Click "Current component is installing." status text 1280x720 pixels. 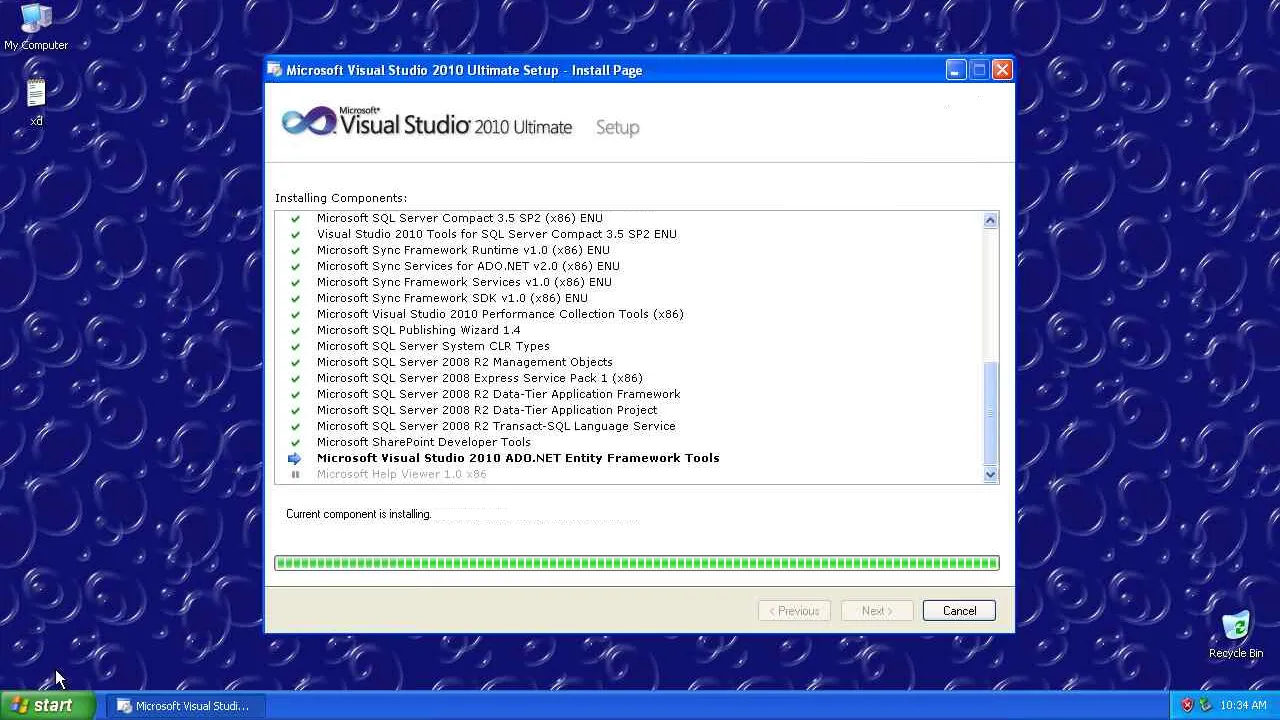tap(358, 514)
